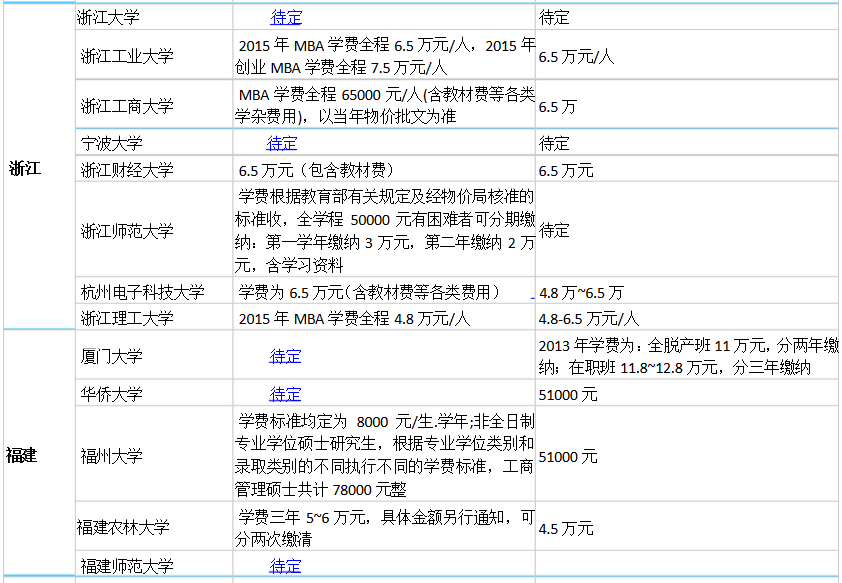Click the 福州大学 学费标准 description
Image resolution: width=842 pixels, height=583 pixels.
(384, 455)
